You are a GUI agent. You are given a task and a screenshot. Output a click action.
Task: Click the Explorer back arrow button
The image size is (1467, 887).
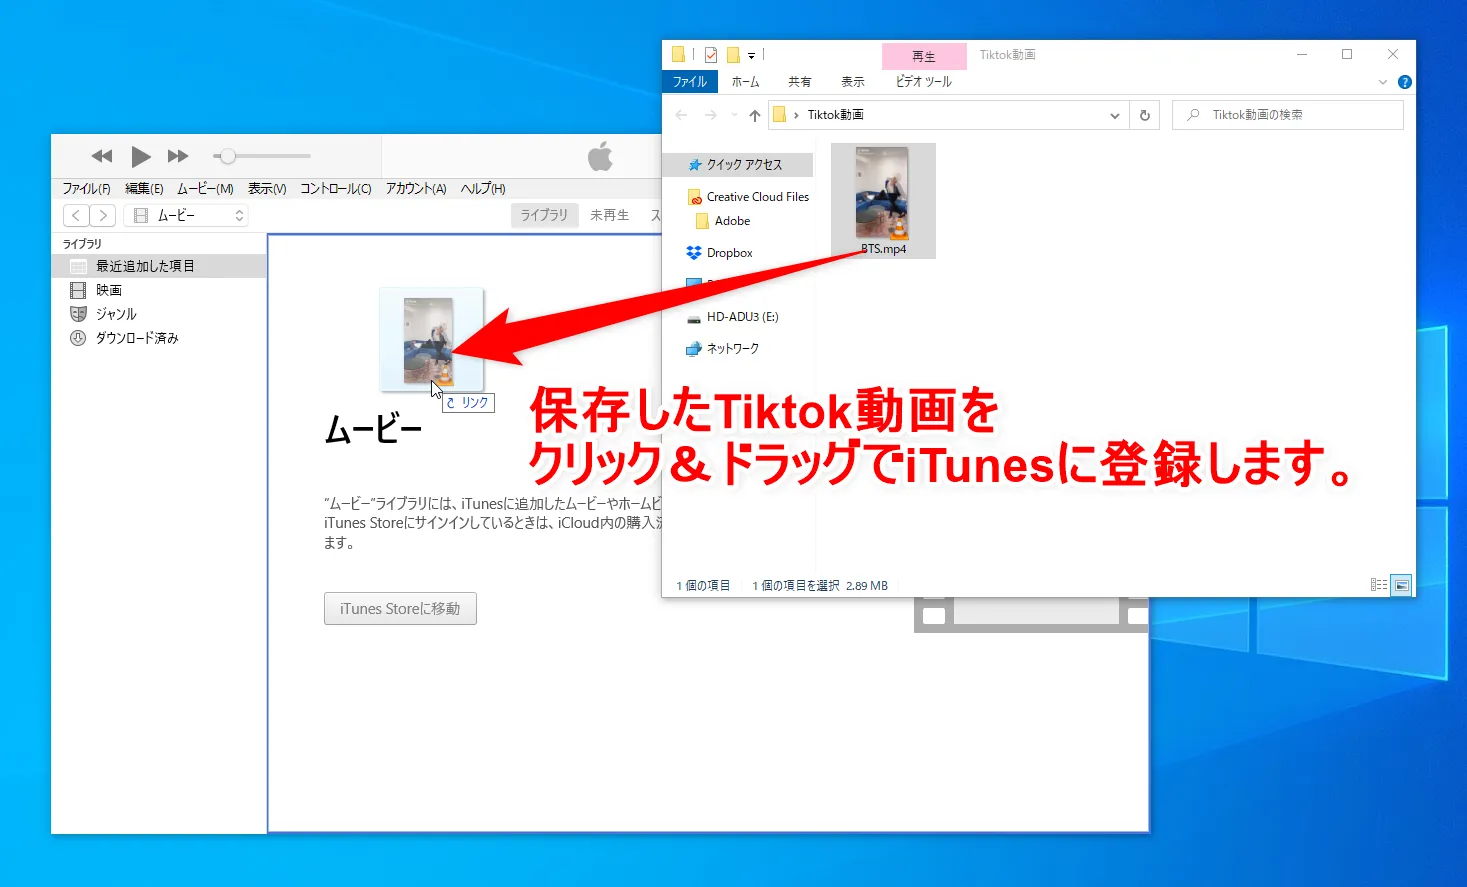pyautogui.click(x=682, y=115)
